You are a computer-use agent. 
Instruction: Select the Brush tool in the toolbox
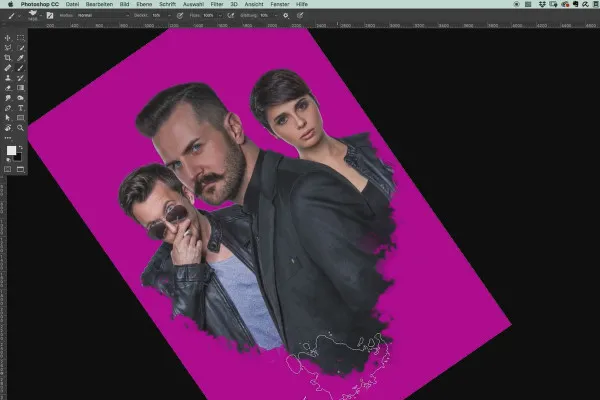20,68
